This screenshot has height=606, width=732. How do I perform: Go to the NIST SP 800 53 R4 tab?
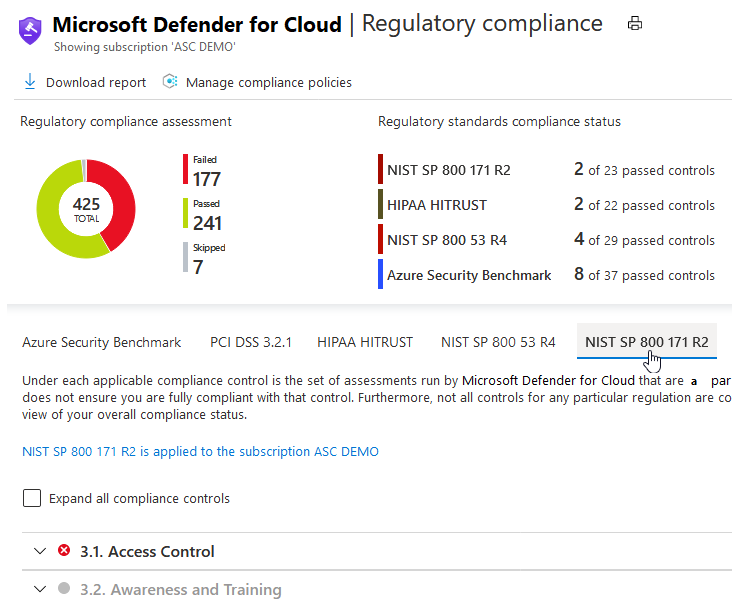coord(498,342)
